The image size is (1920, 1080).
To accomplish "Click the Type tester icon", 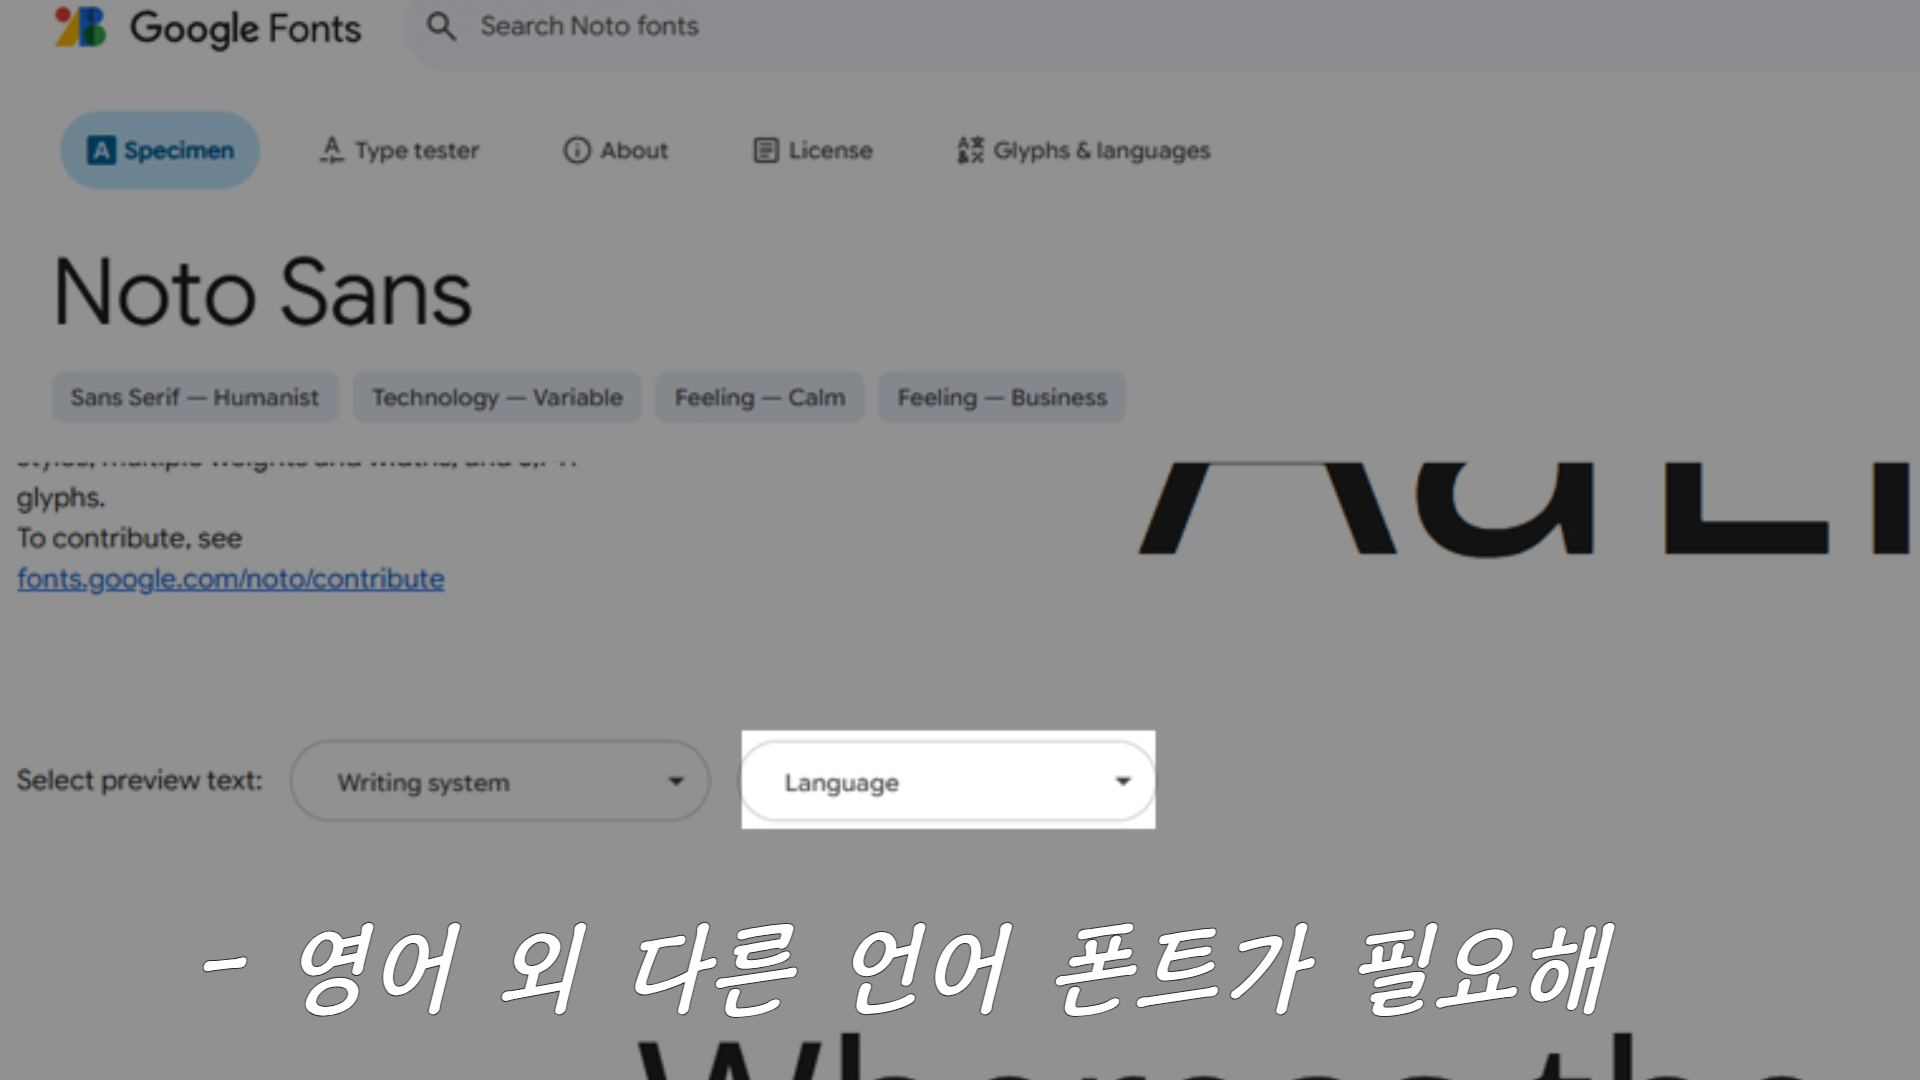I will 331,150.
